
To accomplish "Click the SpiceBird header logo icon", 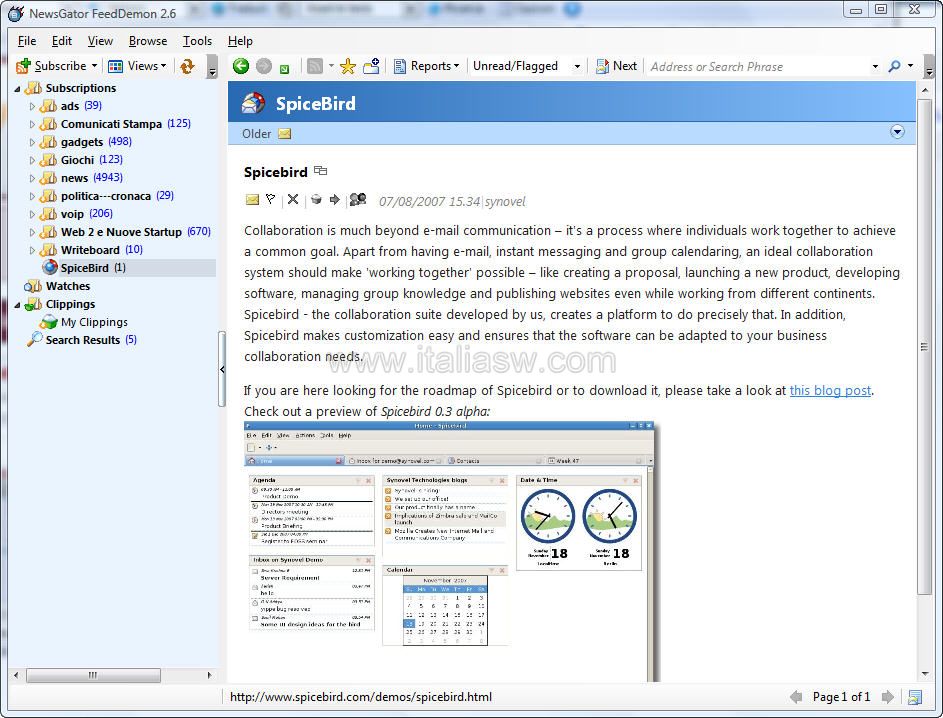I will coord(253,103).
